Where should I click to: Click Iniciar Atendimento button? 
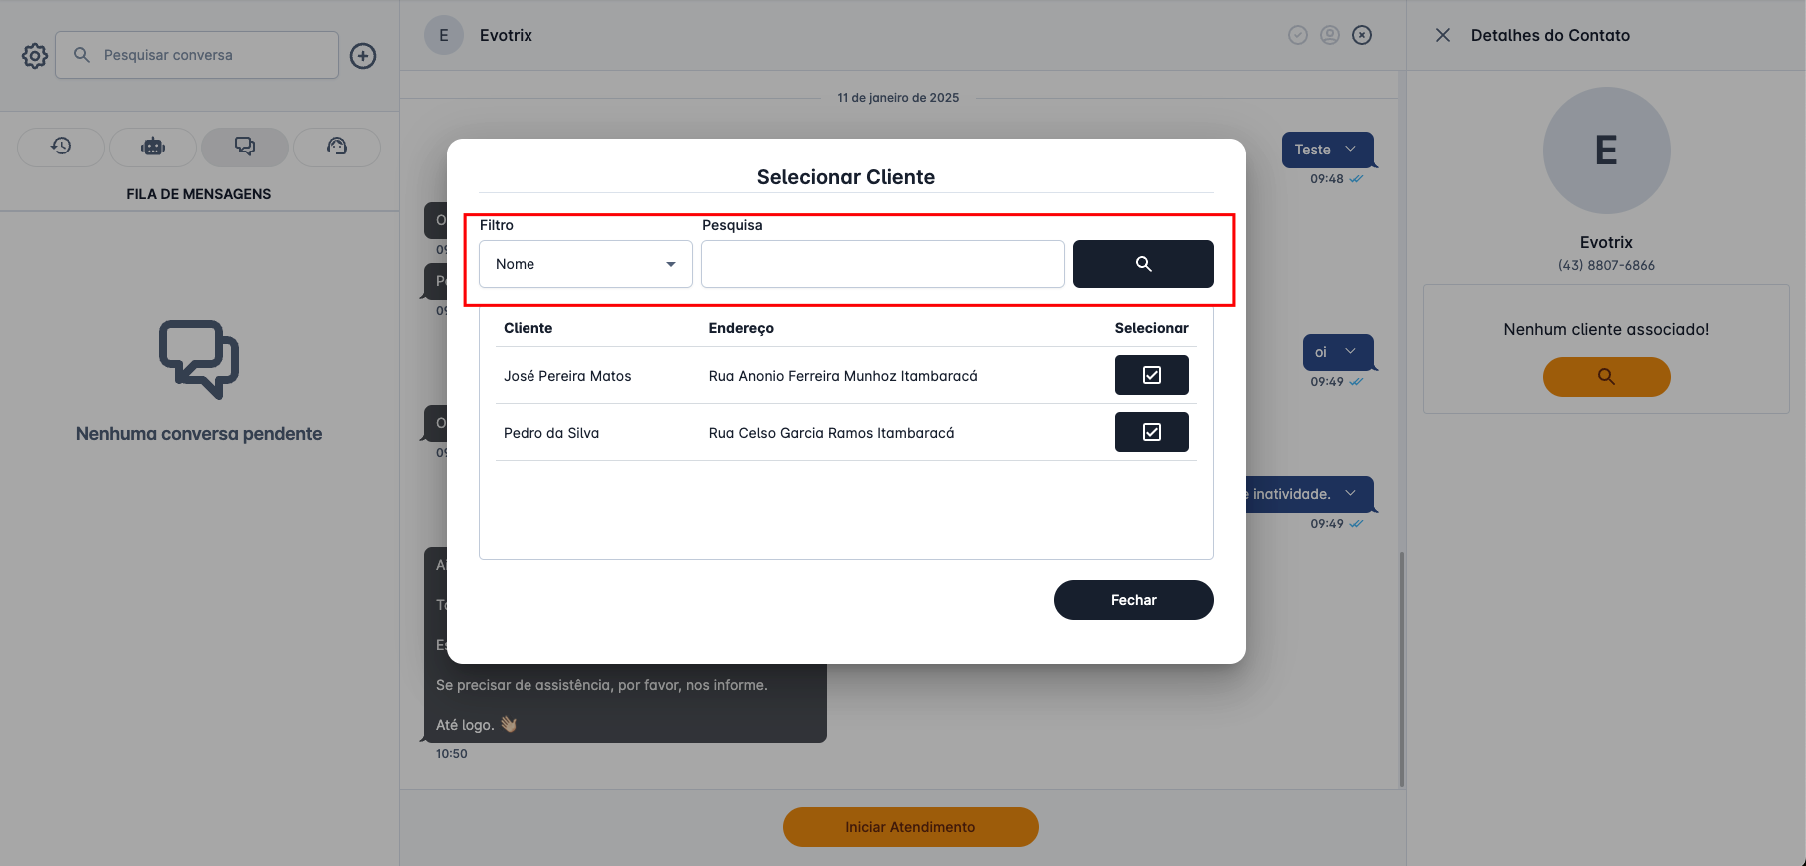[x=910, y=827]
